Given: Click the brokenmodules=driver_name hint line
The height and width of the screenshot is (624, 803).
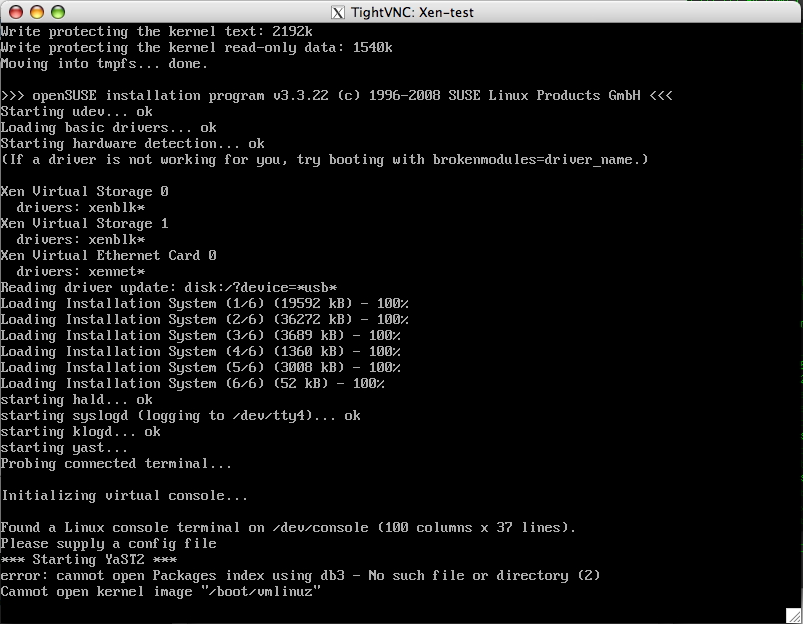Looking at the screenshot, I should (x=324, y=160).
